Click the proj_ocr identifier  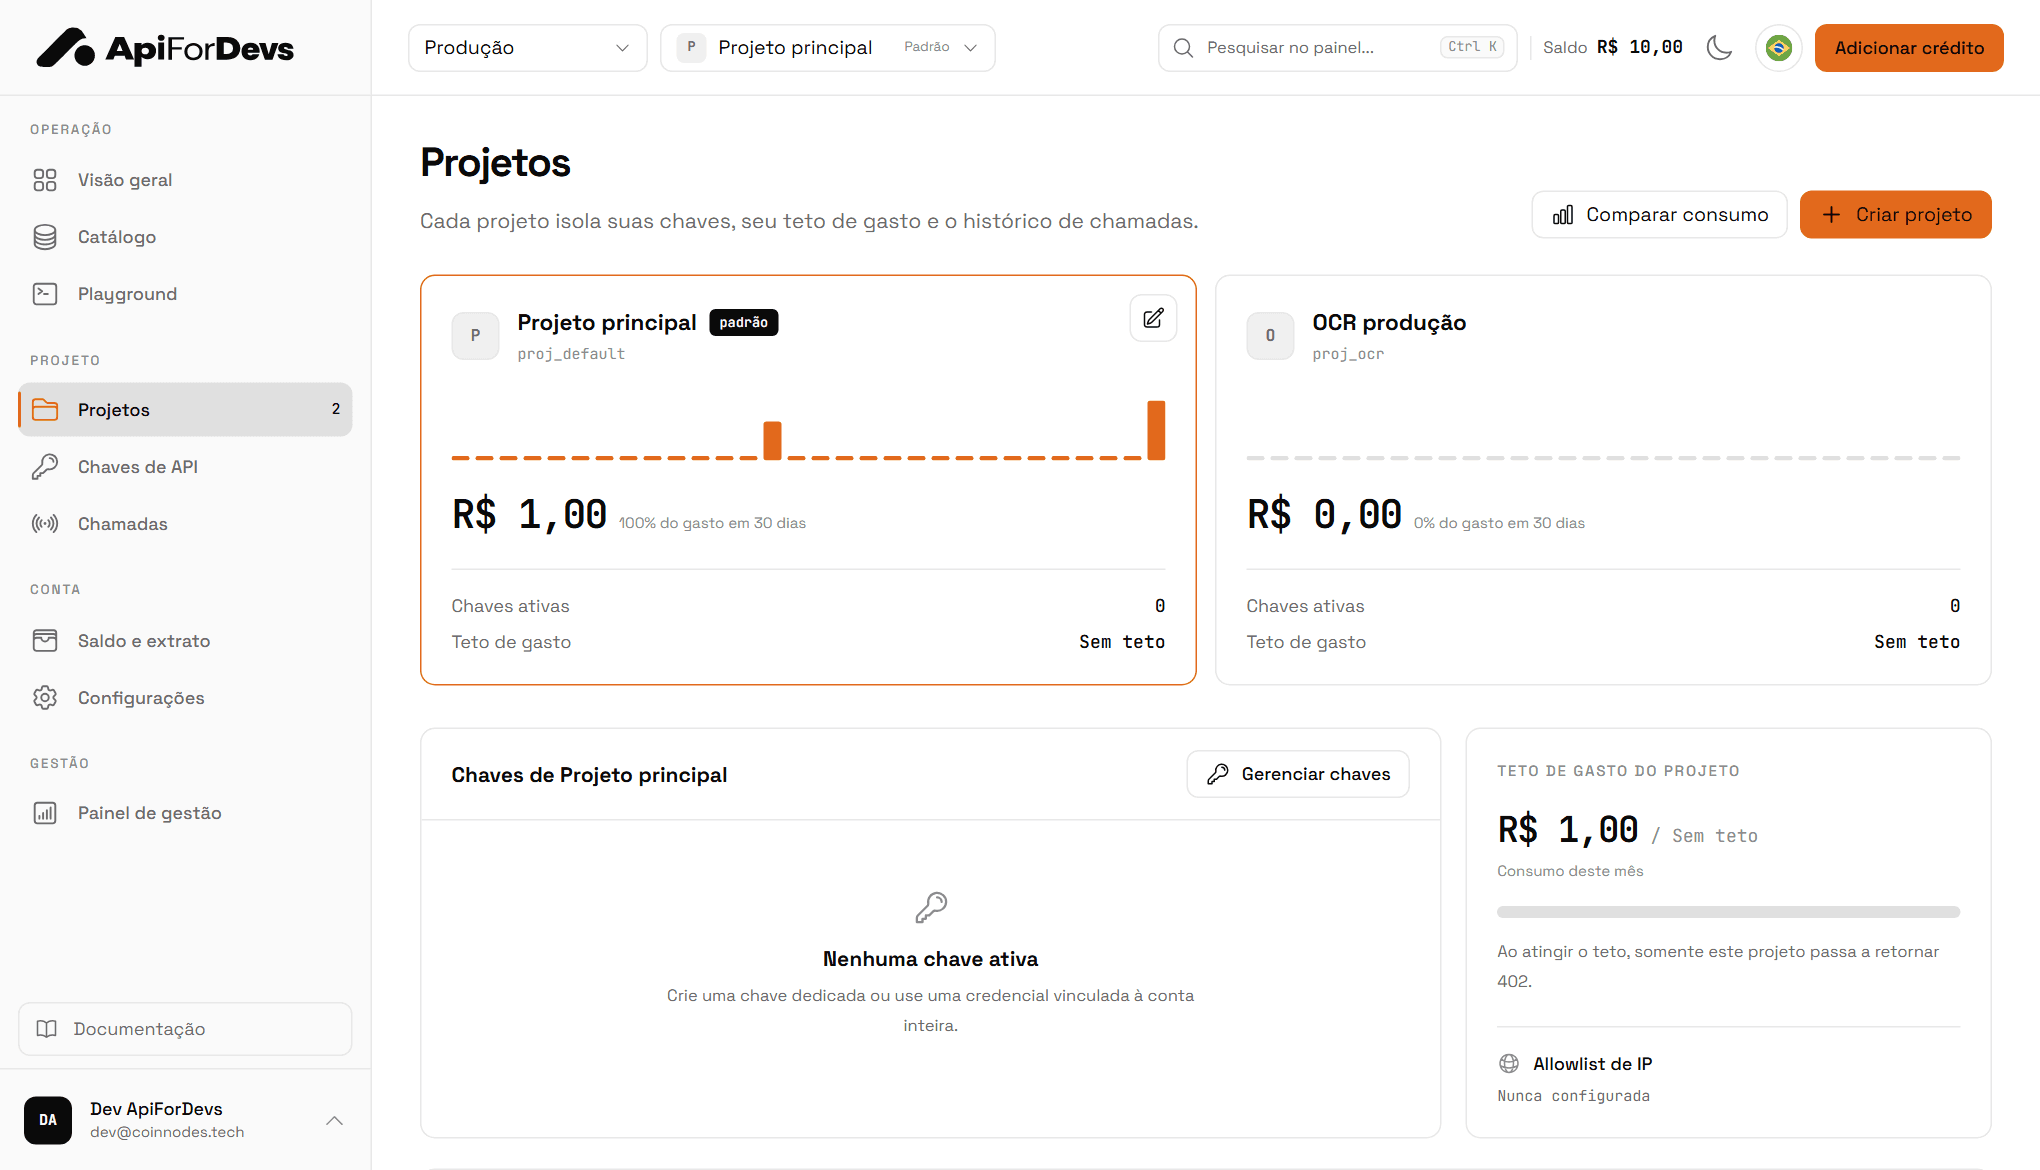1348,354
